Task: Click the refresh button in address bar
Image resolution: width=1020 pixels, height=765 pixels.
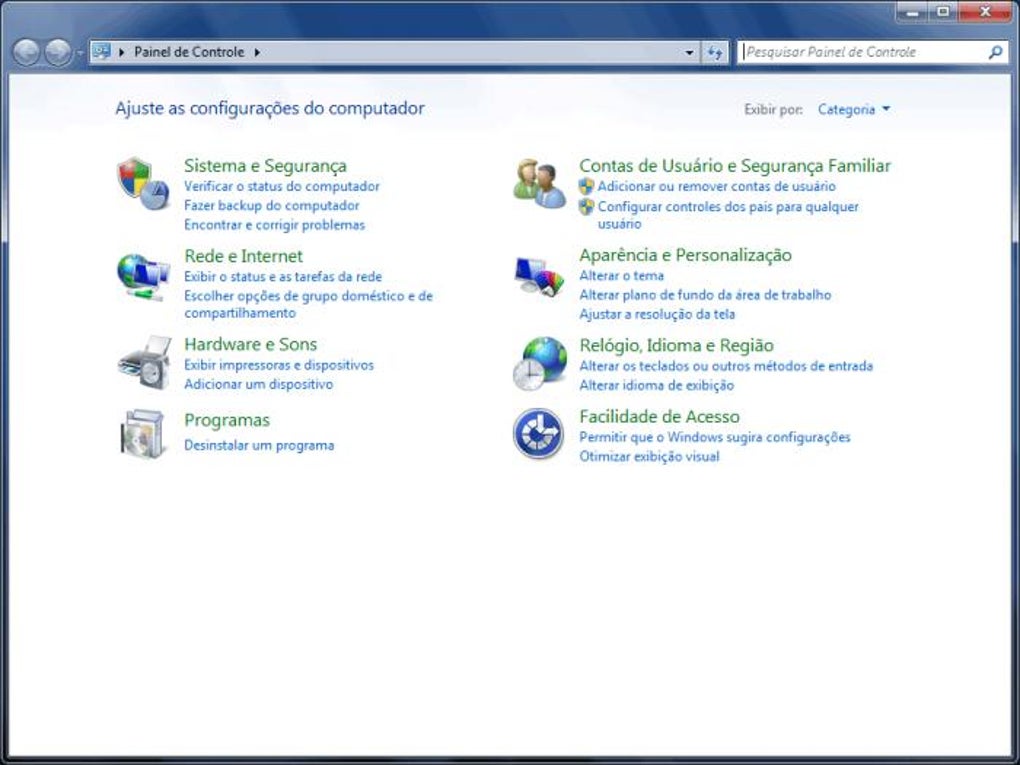Action: coord(715,52)
